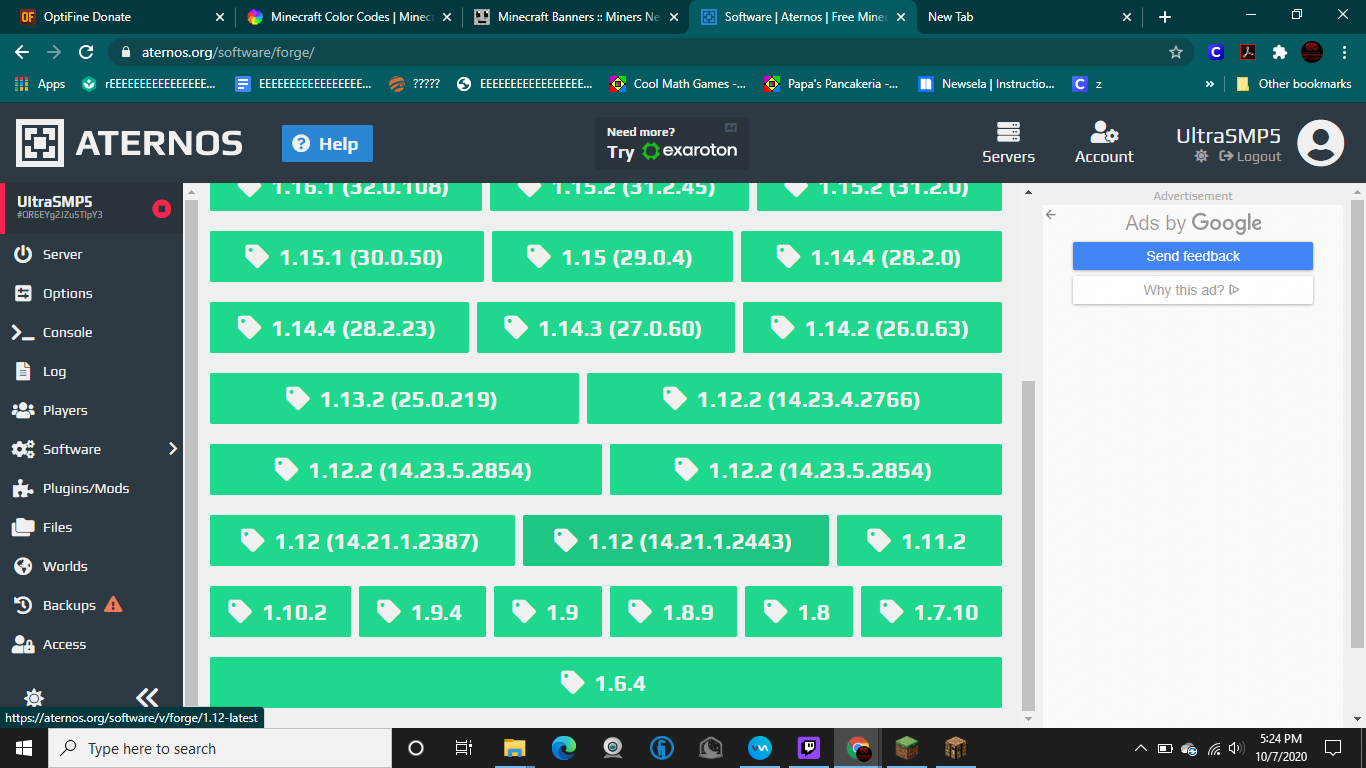The height and width of the screenshot is (768, 1366).
Task: Open the Server power icon in sidebar
Action: pos(23,254)
